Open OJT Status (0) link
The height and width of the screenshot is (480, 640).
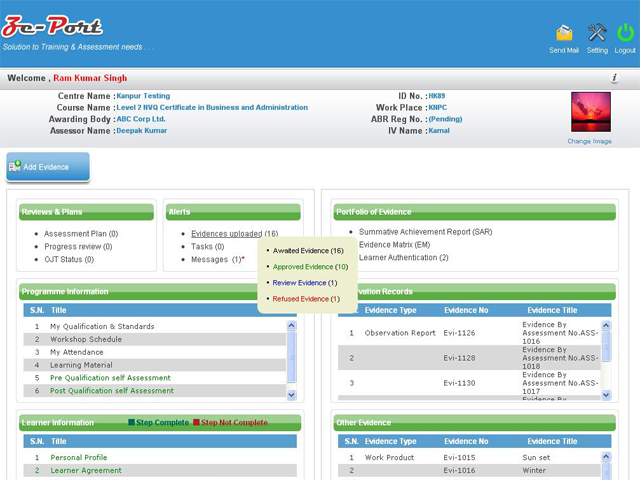69,260
